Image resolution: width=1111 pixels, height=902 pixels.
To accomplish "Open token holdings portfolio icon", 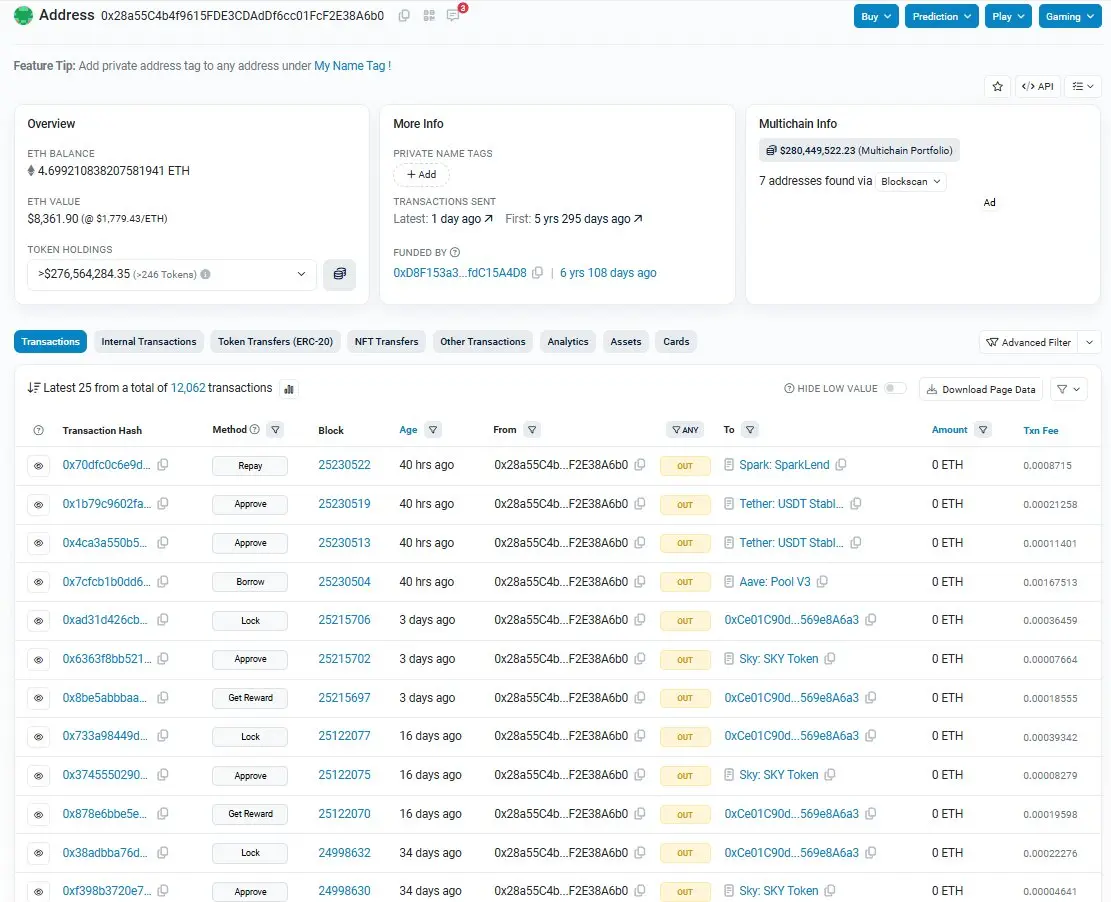I will (x=339, y=274).
